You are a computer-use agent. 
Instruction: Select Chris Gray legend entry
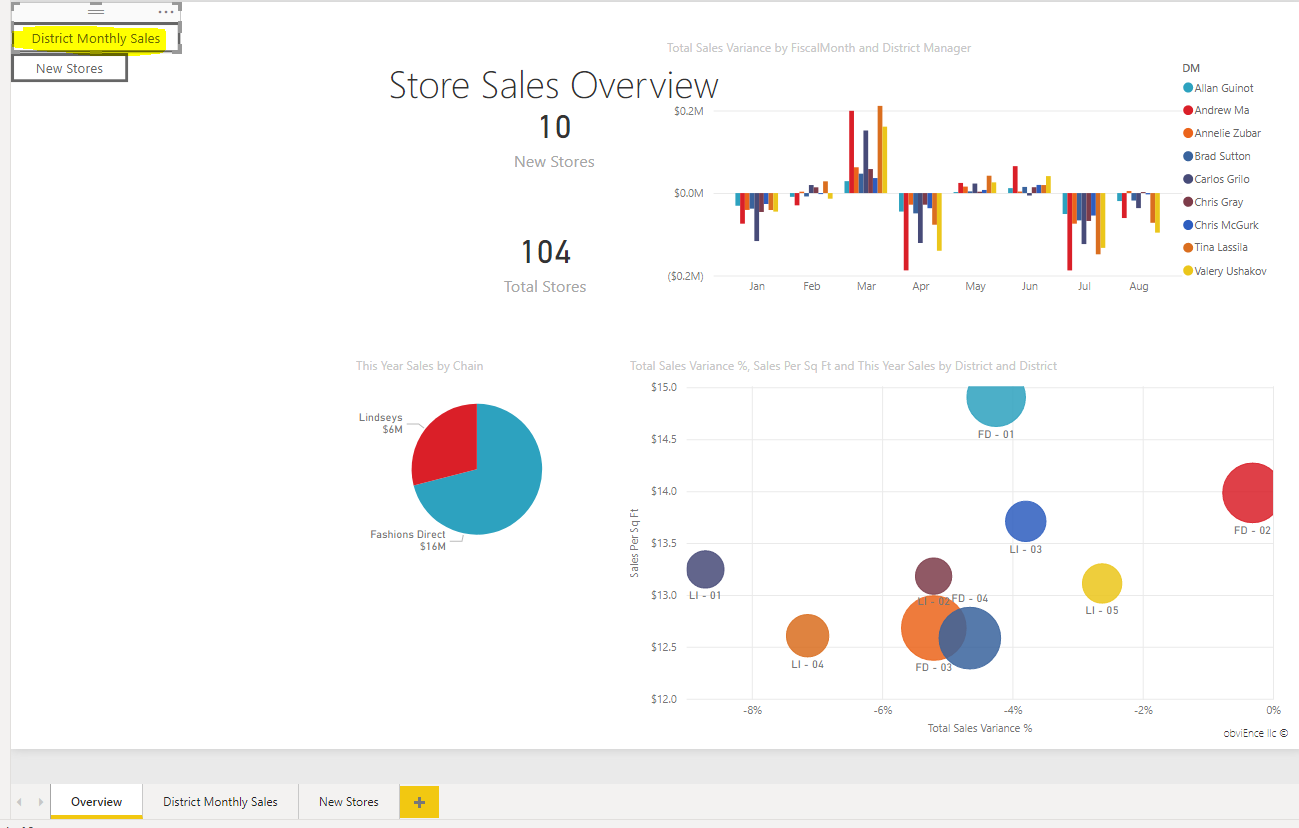pos(1213,202)
